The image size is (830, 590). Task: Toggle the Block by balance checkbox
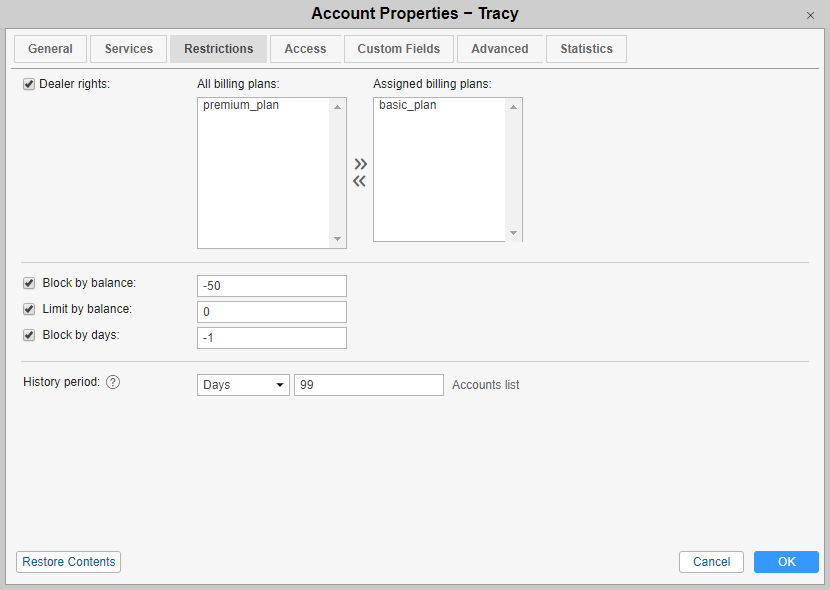coord(29,283)
